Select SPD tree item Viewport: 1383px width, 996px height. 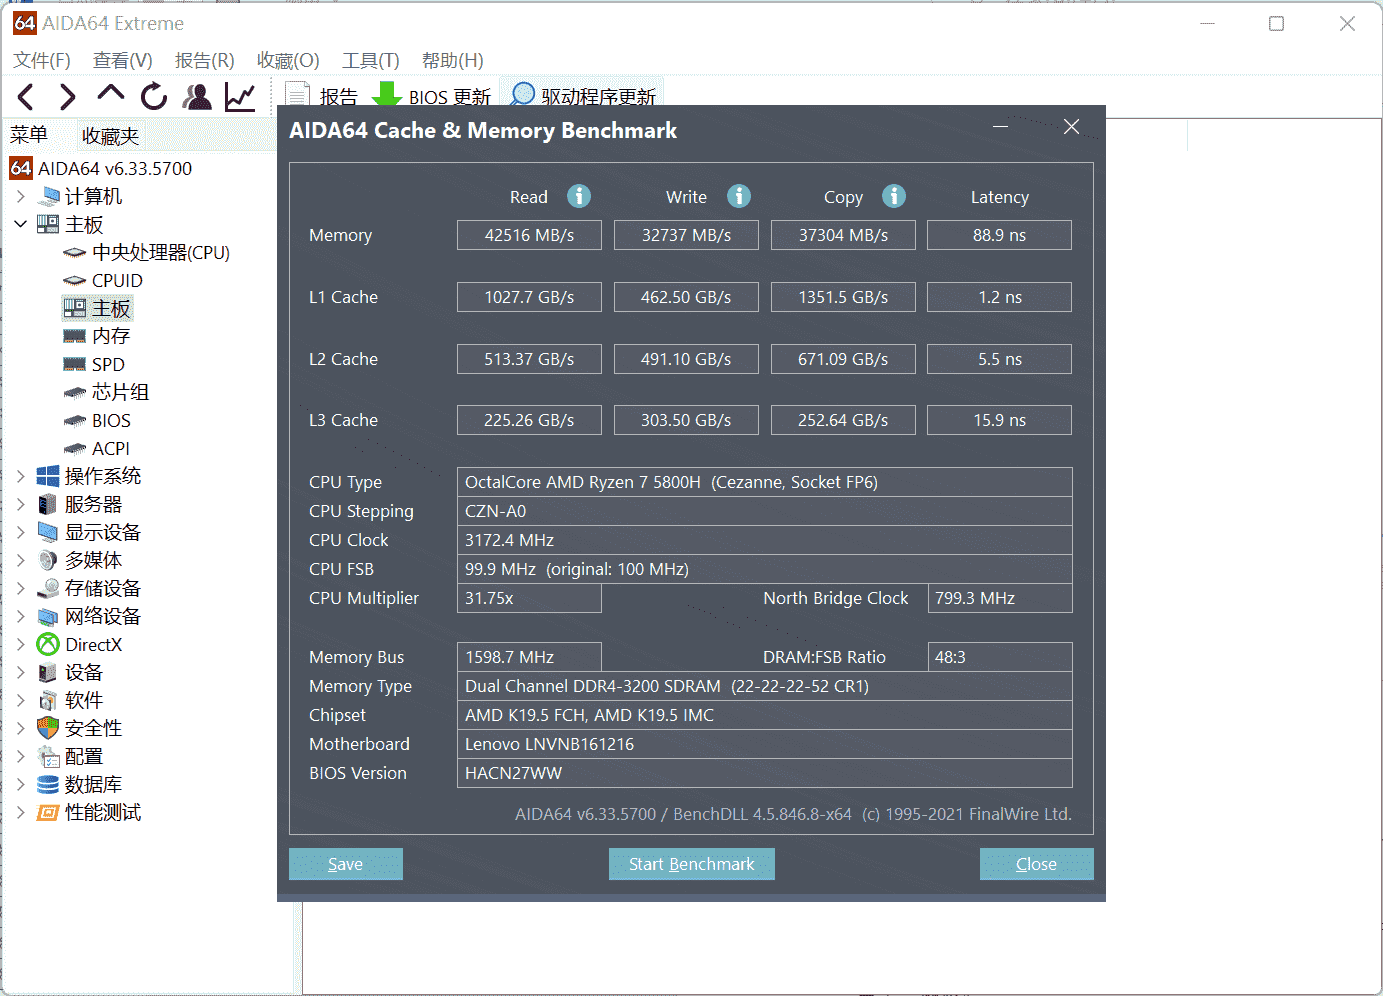click(95, 364)
